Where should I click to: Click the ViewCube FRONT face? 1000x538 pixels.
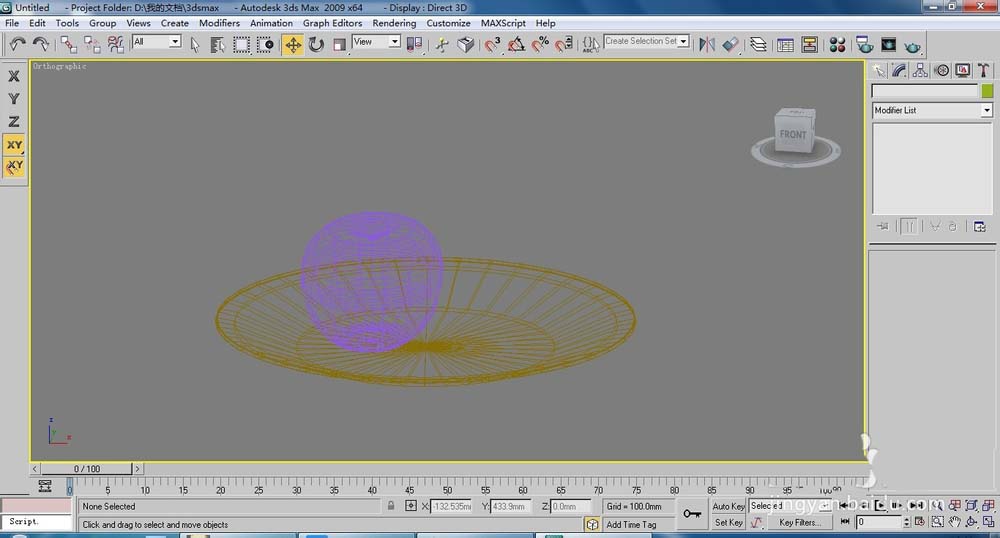coord(793,134)
